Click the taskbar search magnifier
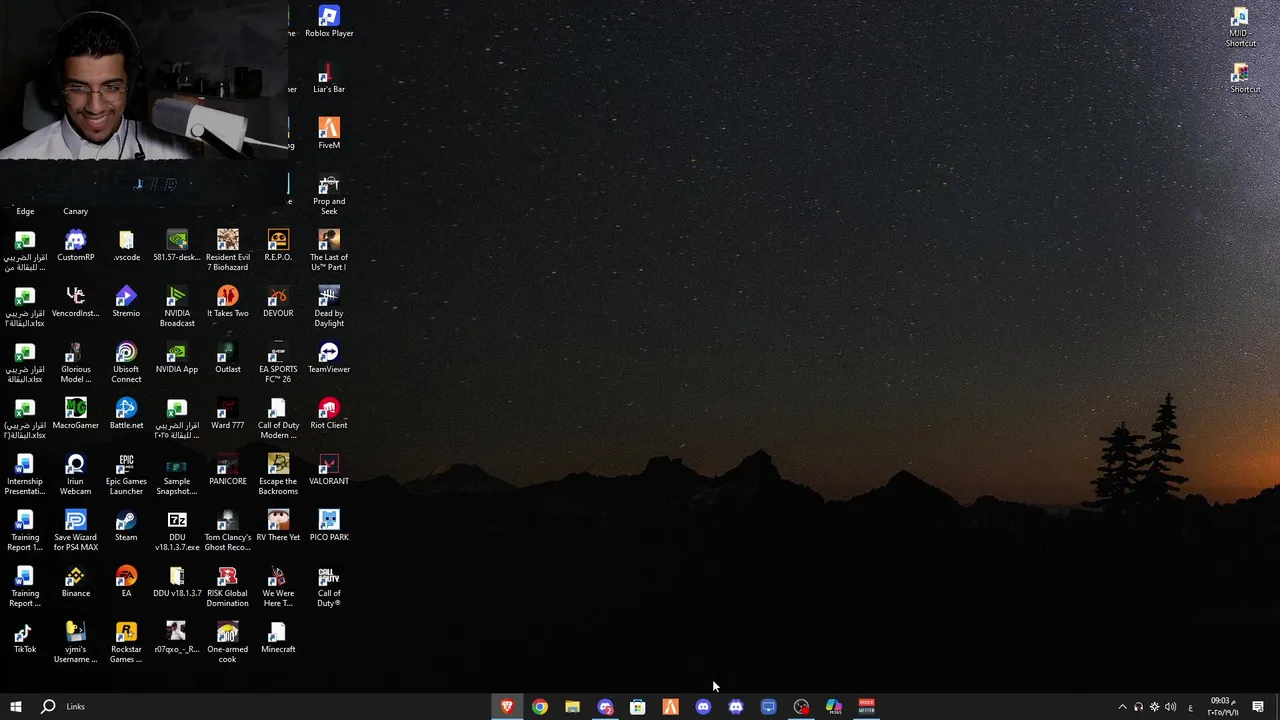Viewport: 1280px width, 720px height. coord(47,707)
